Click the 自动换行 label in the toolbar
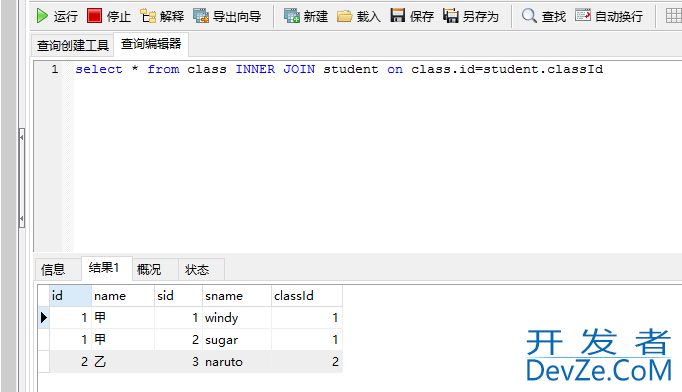 click(x=619, y=17)
